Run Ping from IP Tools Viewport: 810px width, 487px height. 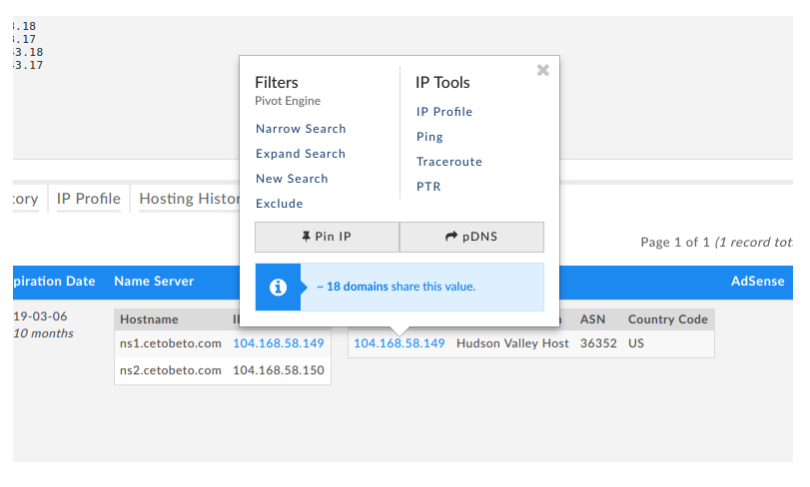click(x=430, y=137)
